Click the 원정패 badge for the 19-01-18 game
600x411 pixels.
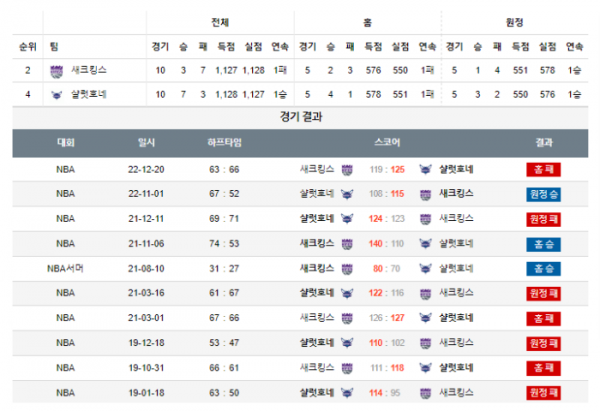tap(543, 393)
